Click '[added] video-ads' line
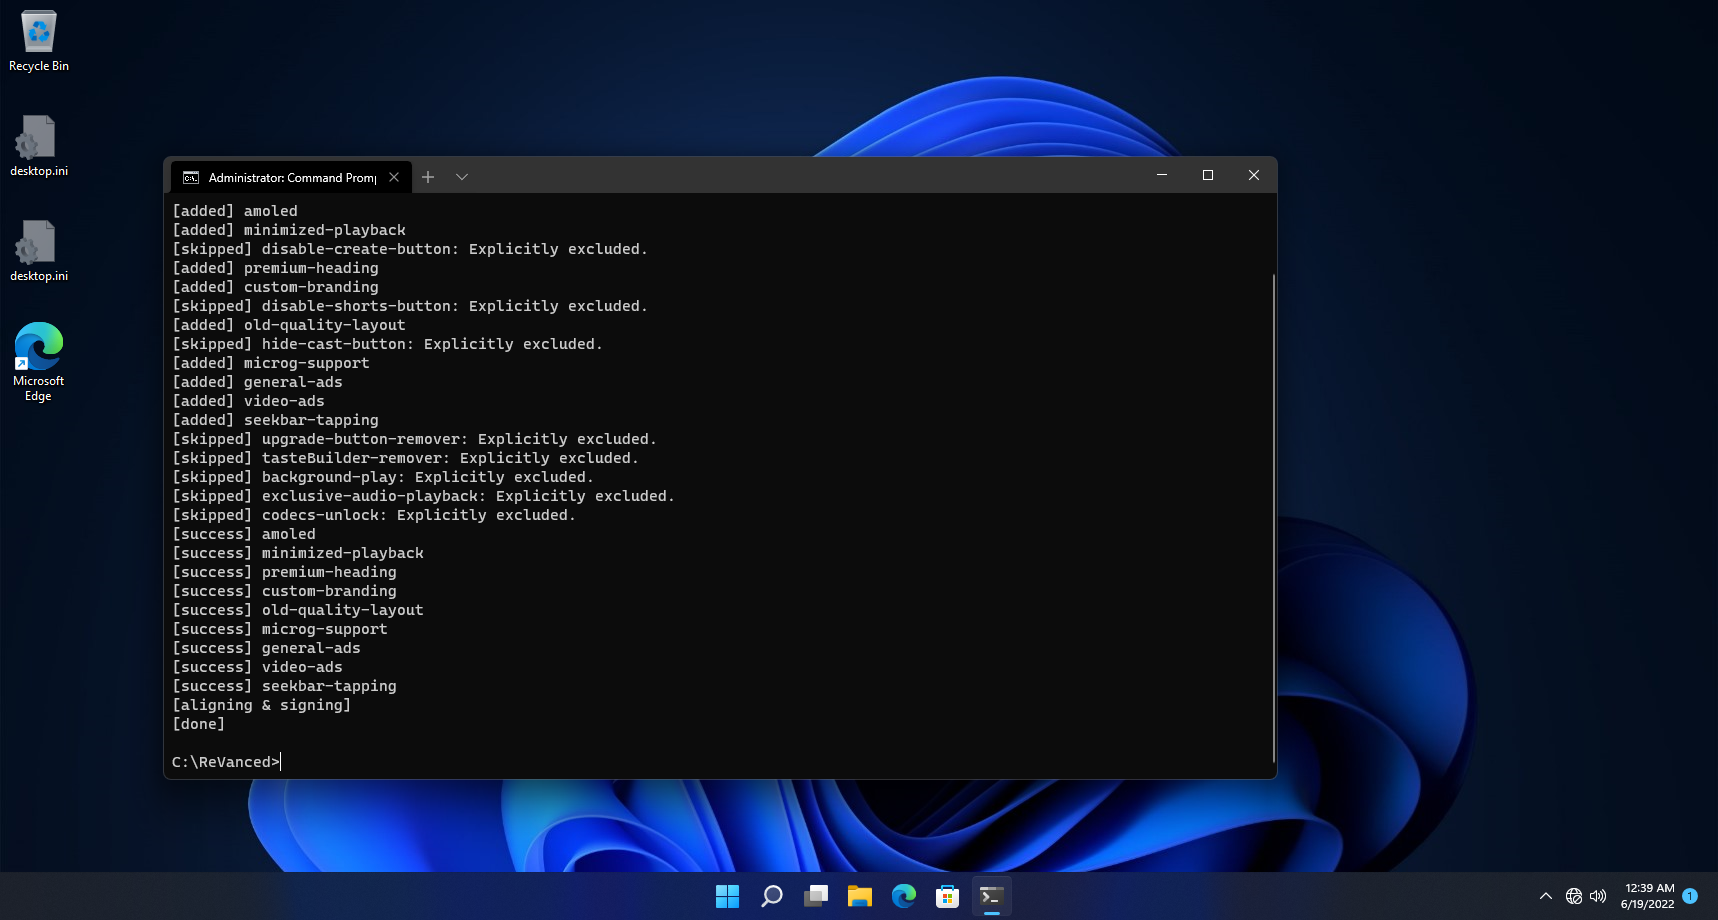 [249, 401]
